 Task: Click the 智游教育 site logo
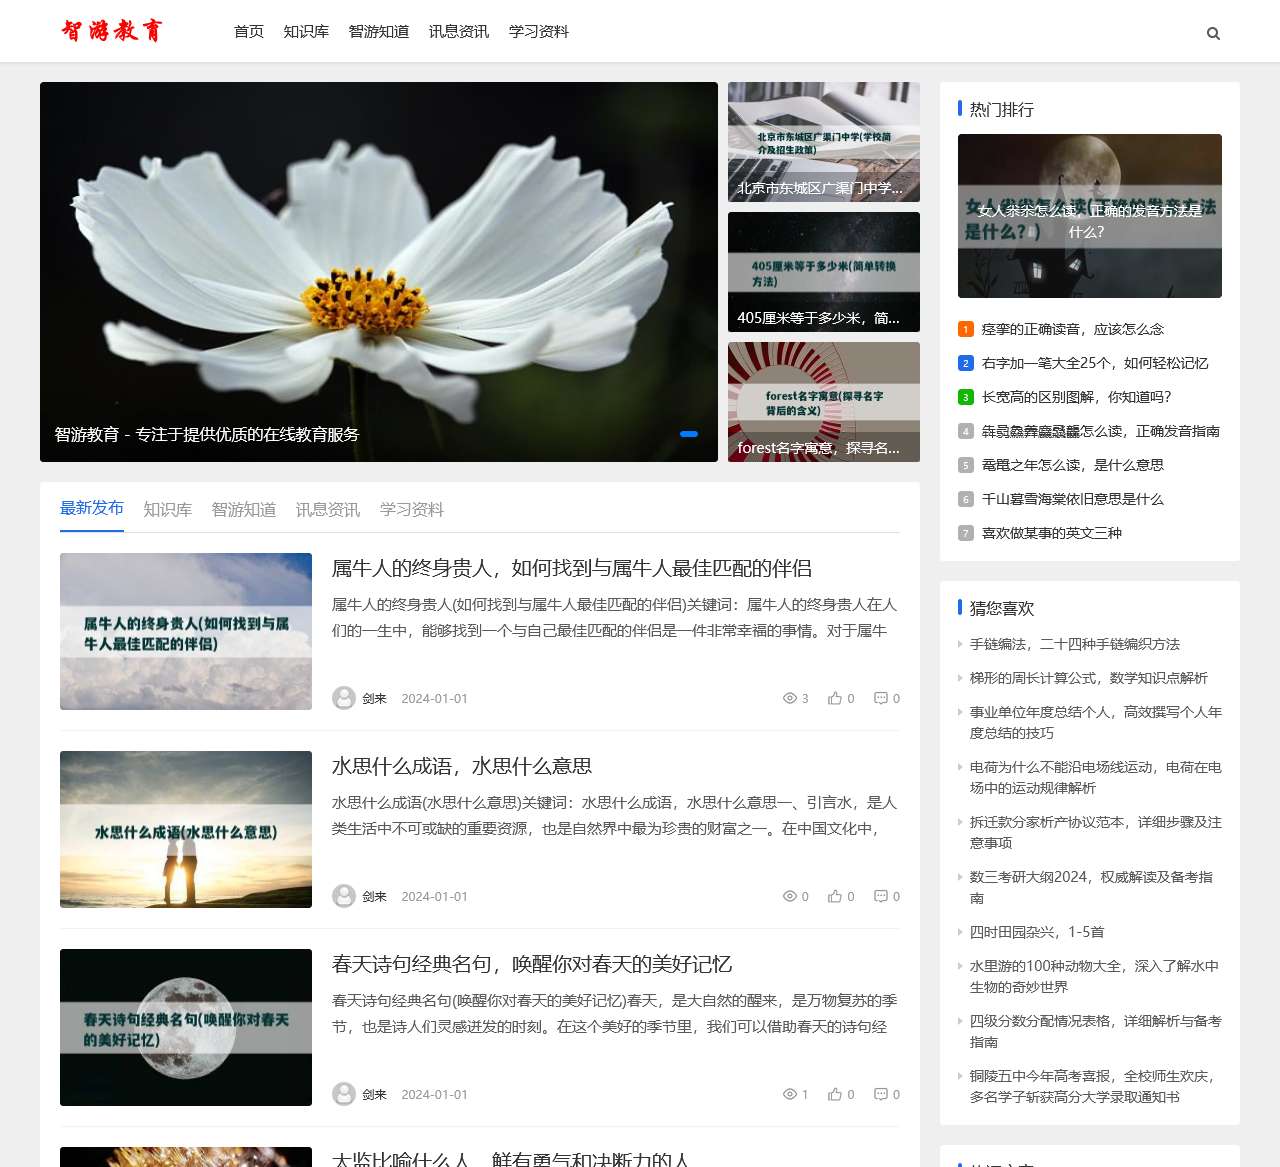pyautogui.click(x=112, y=31)
